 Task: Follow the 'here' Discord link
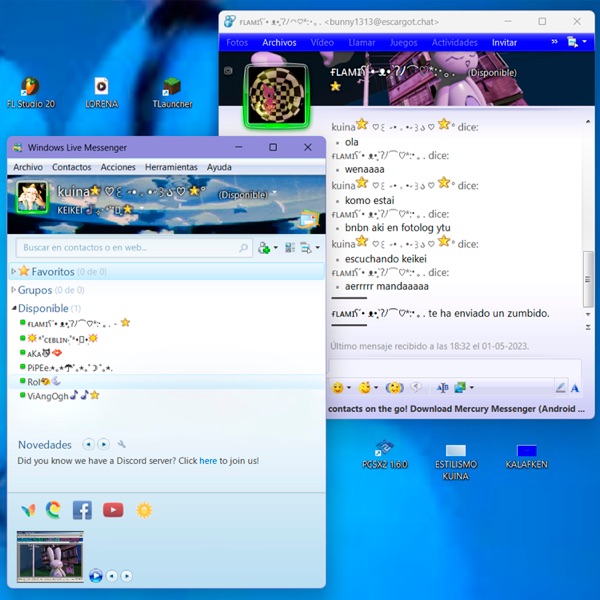point(208,461)
